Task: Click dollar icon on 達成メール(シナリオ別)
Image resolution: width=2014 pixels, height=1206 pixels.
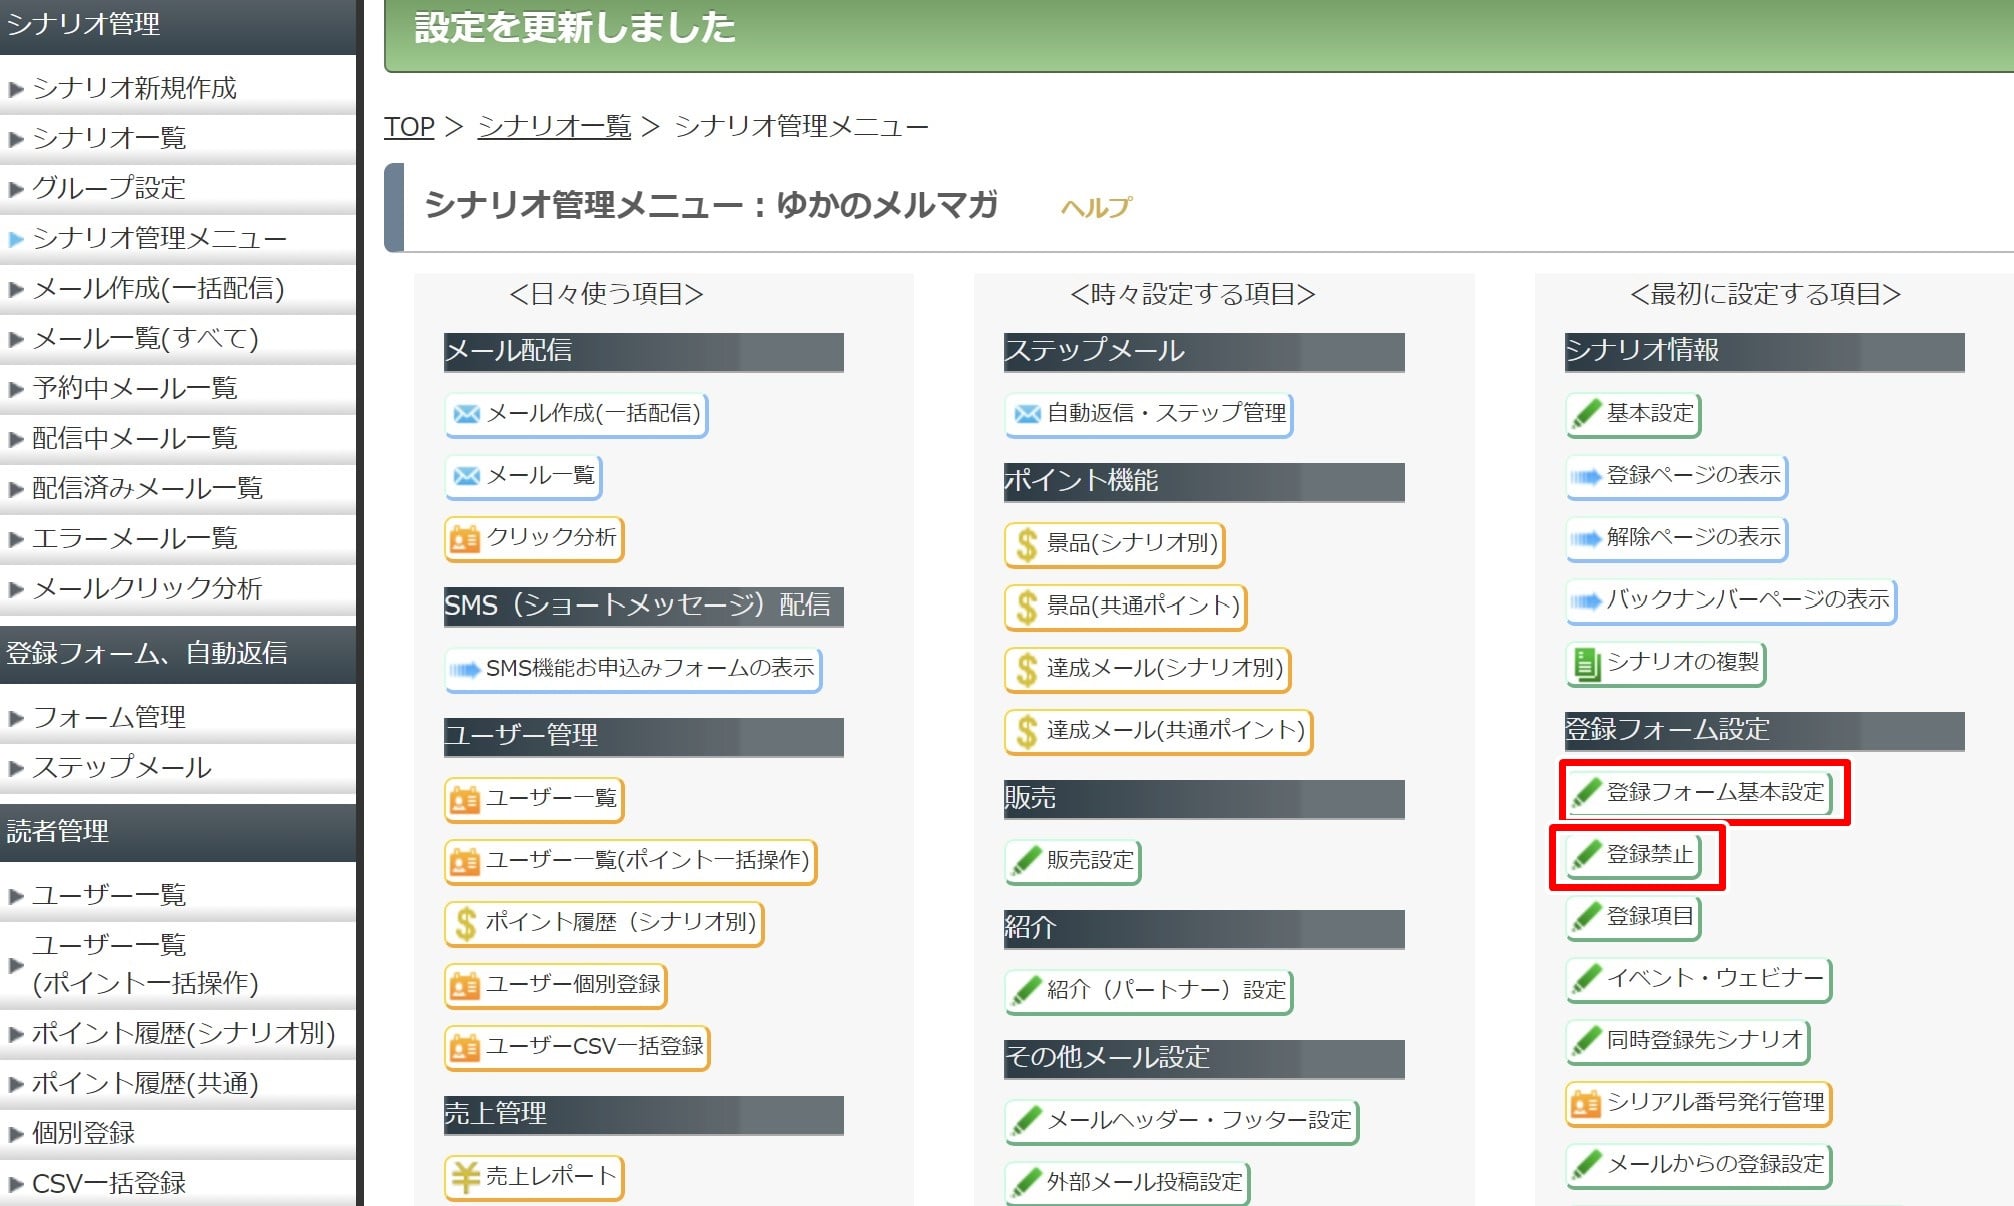Action: 1026,669
